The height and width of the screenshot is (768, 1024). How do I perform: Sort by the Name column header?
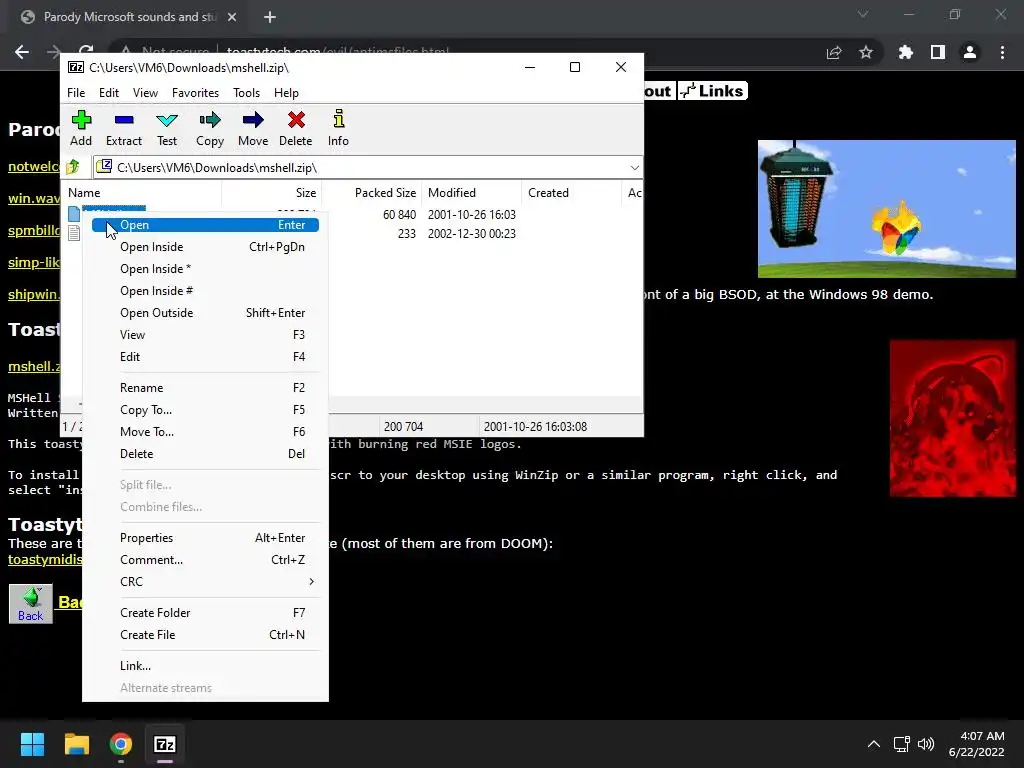(142, 193)
